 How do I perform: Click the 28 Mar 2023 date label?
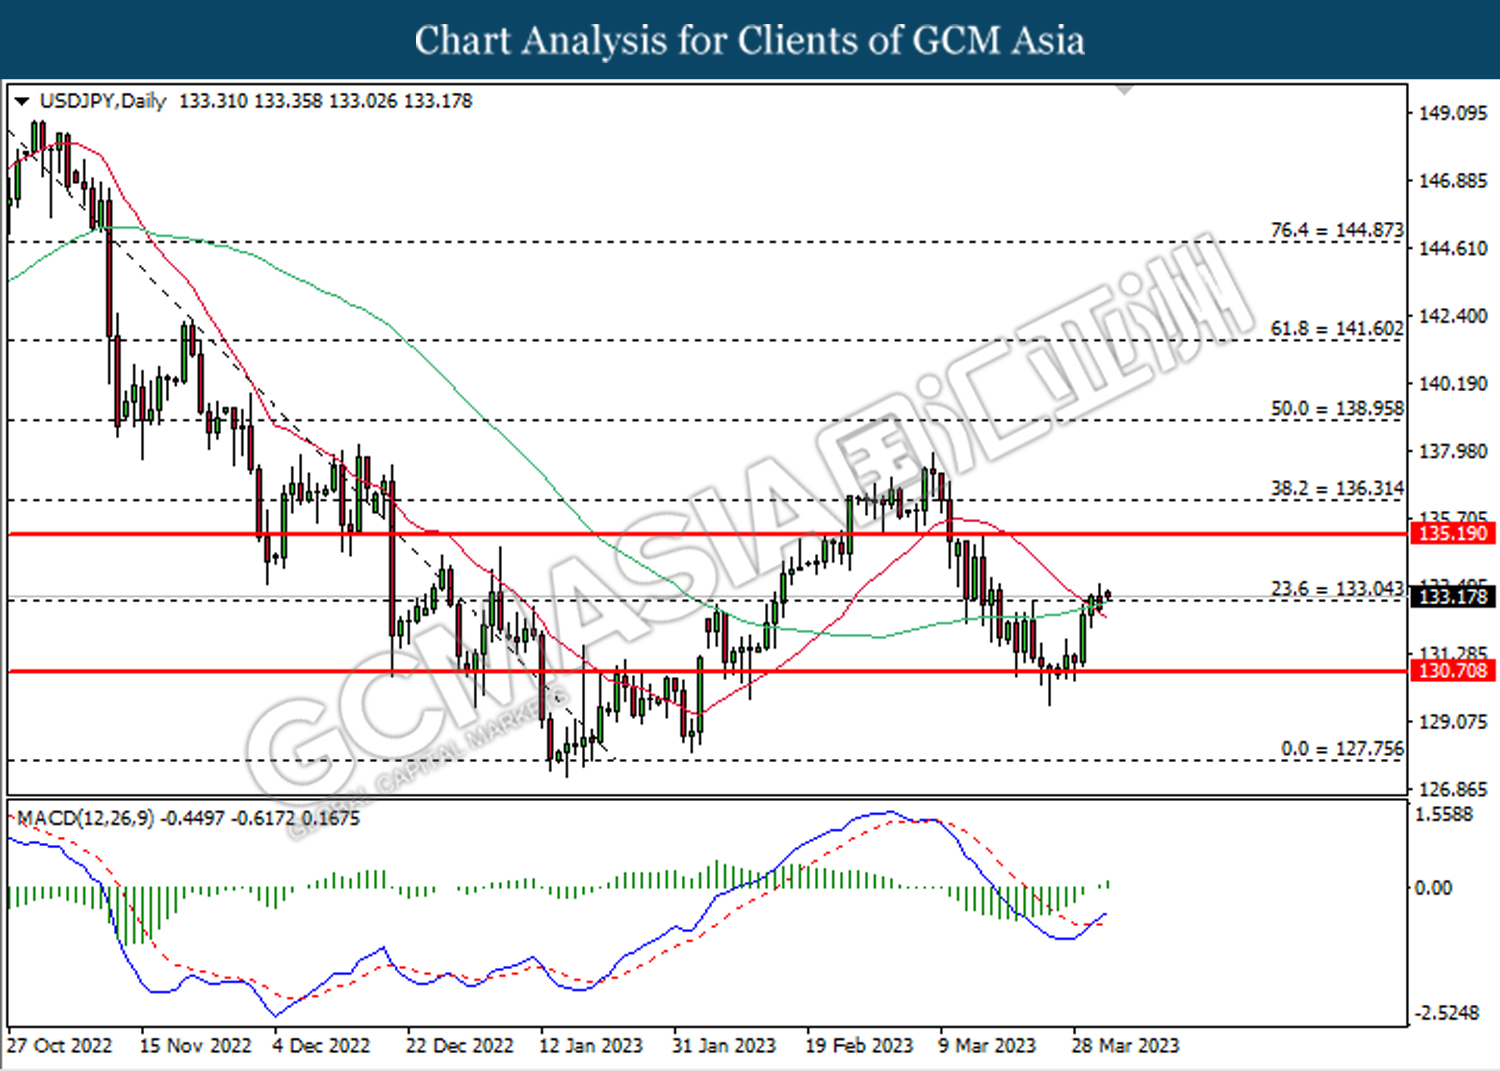point(1125,1046)
